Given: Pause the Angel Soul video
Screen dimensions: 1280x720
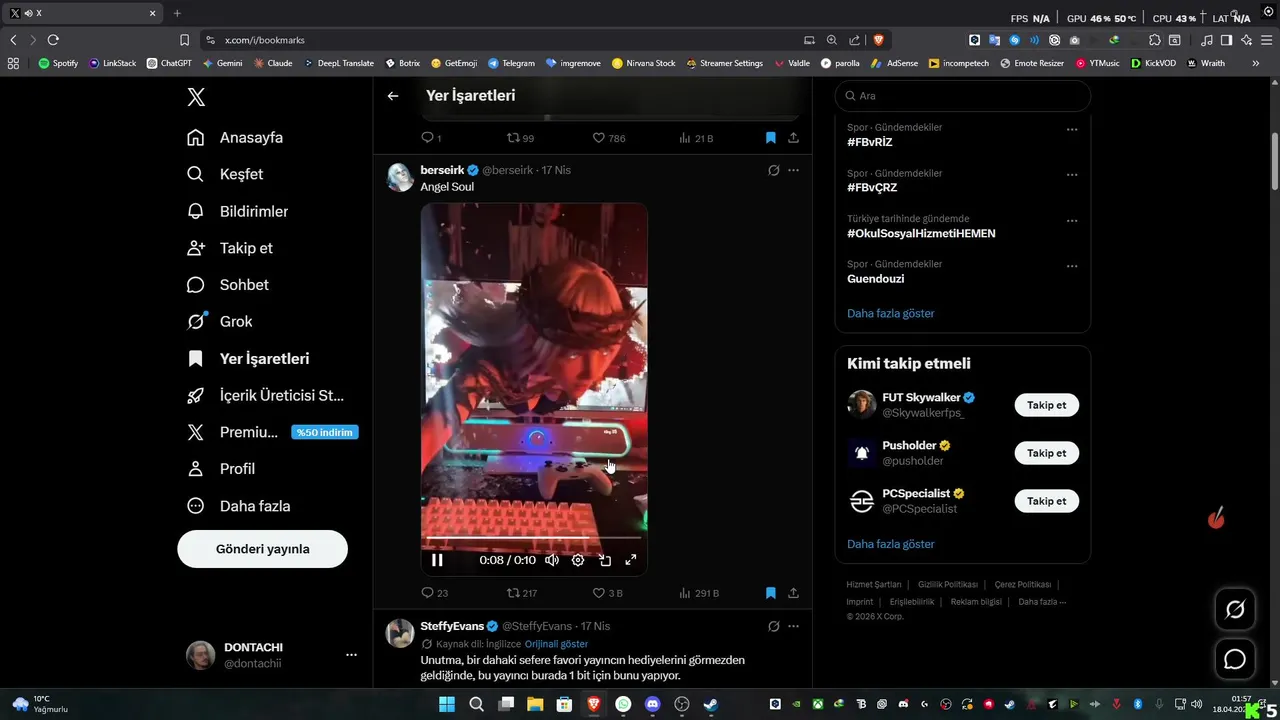Looking at the screenshot, I should (x=437, y=560).
